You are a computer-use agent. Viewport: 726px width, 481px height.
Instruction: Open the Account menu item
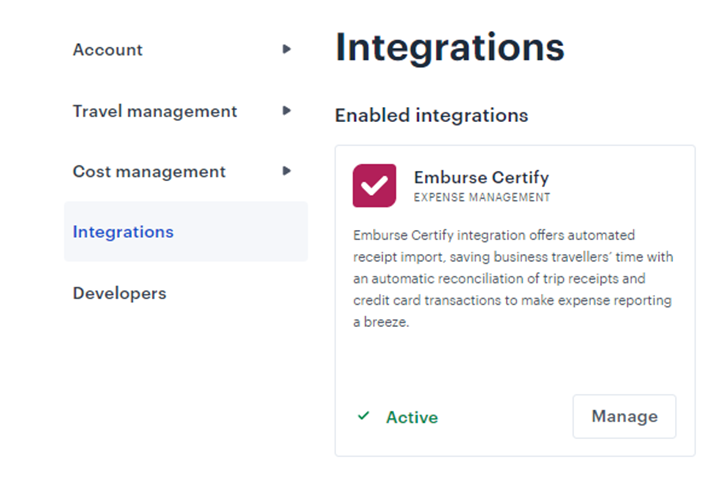(x=108, y=50)
